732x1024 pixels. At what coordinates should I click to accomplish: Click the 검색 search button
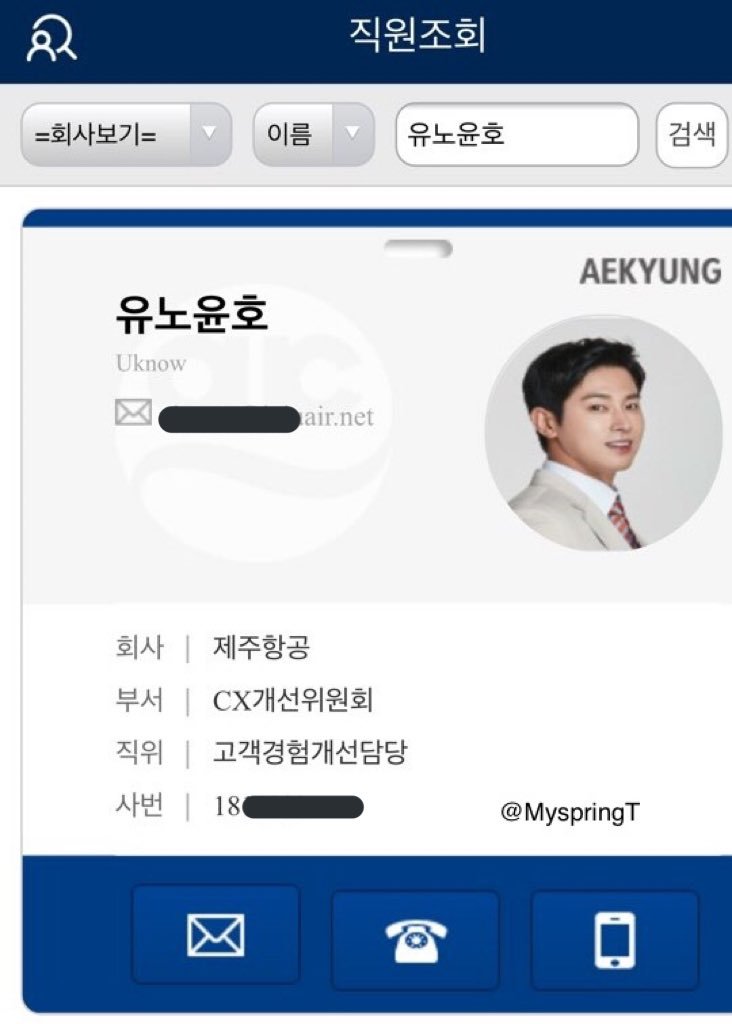692,135
